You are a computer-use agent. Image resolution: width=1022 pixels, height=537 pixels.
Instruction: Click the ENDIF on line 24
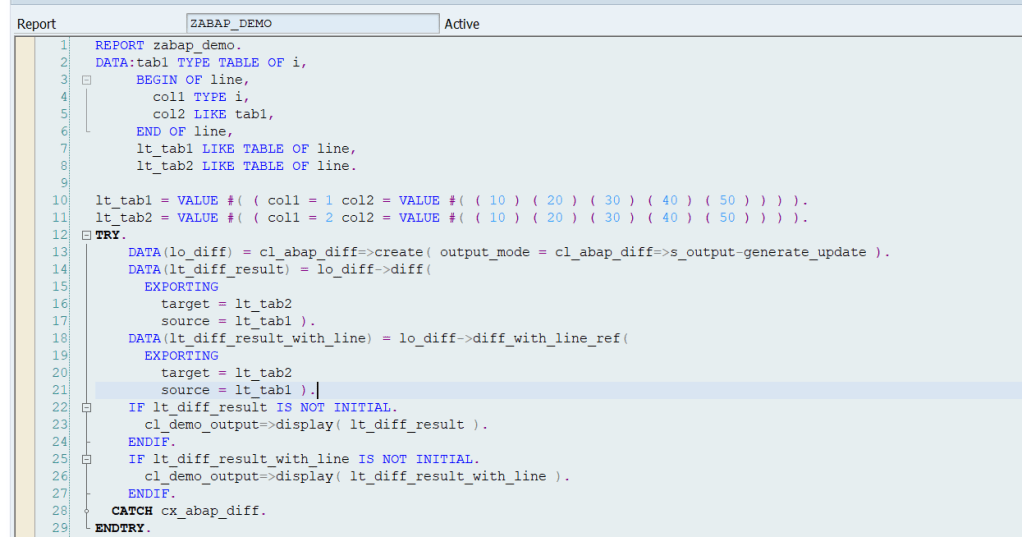(152, 442)
